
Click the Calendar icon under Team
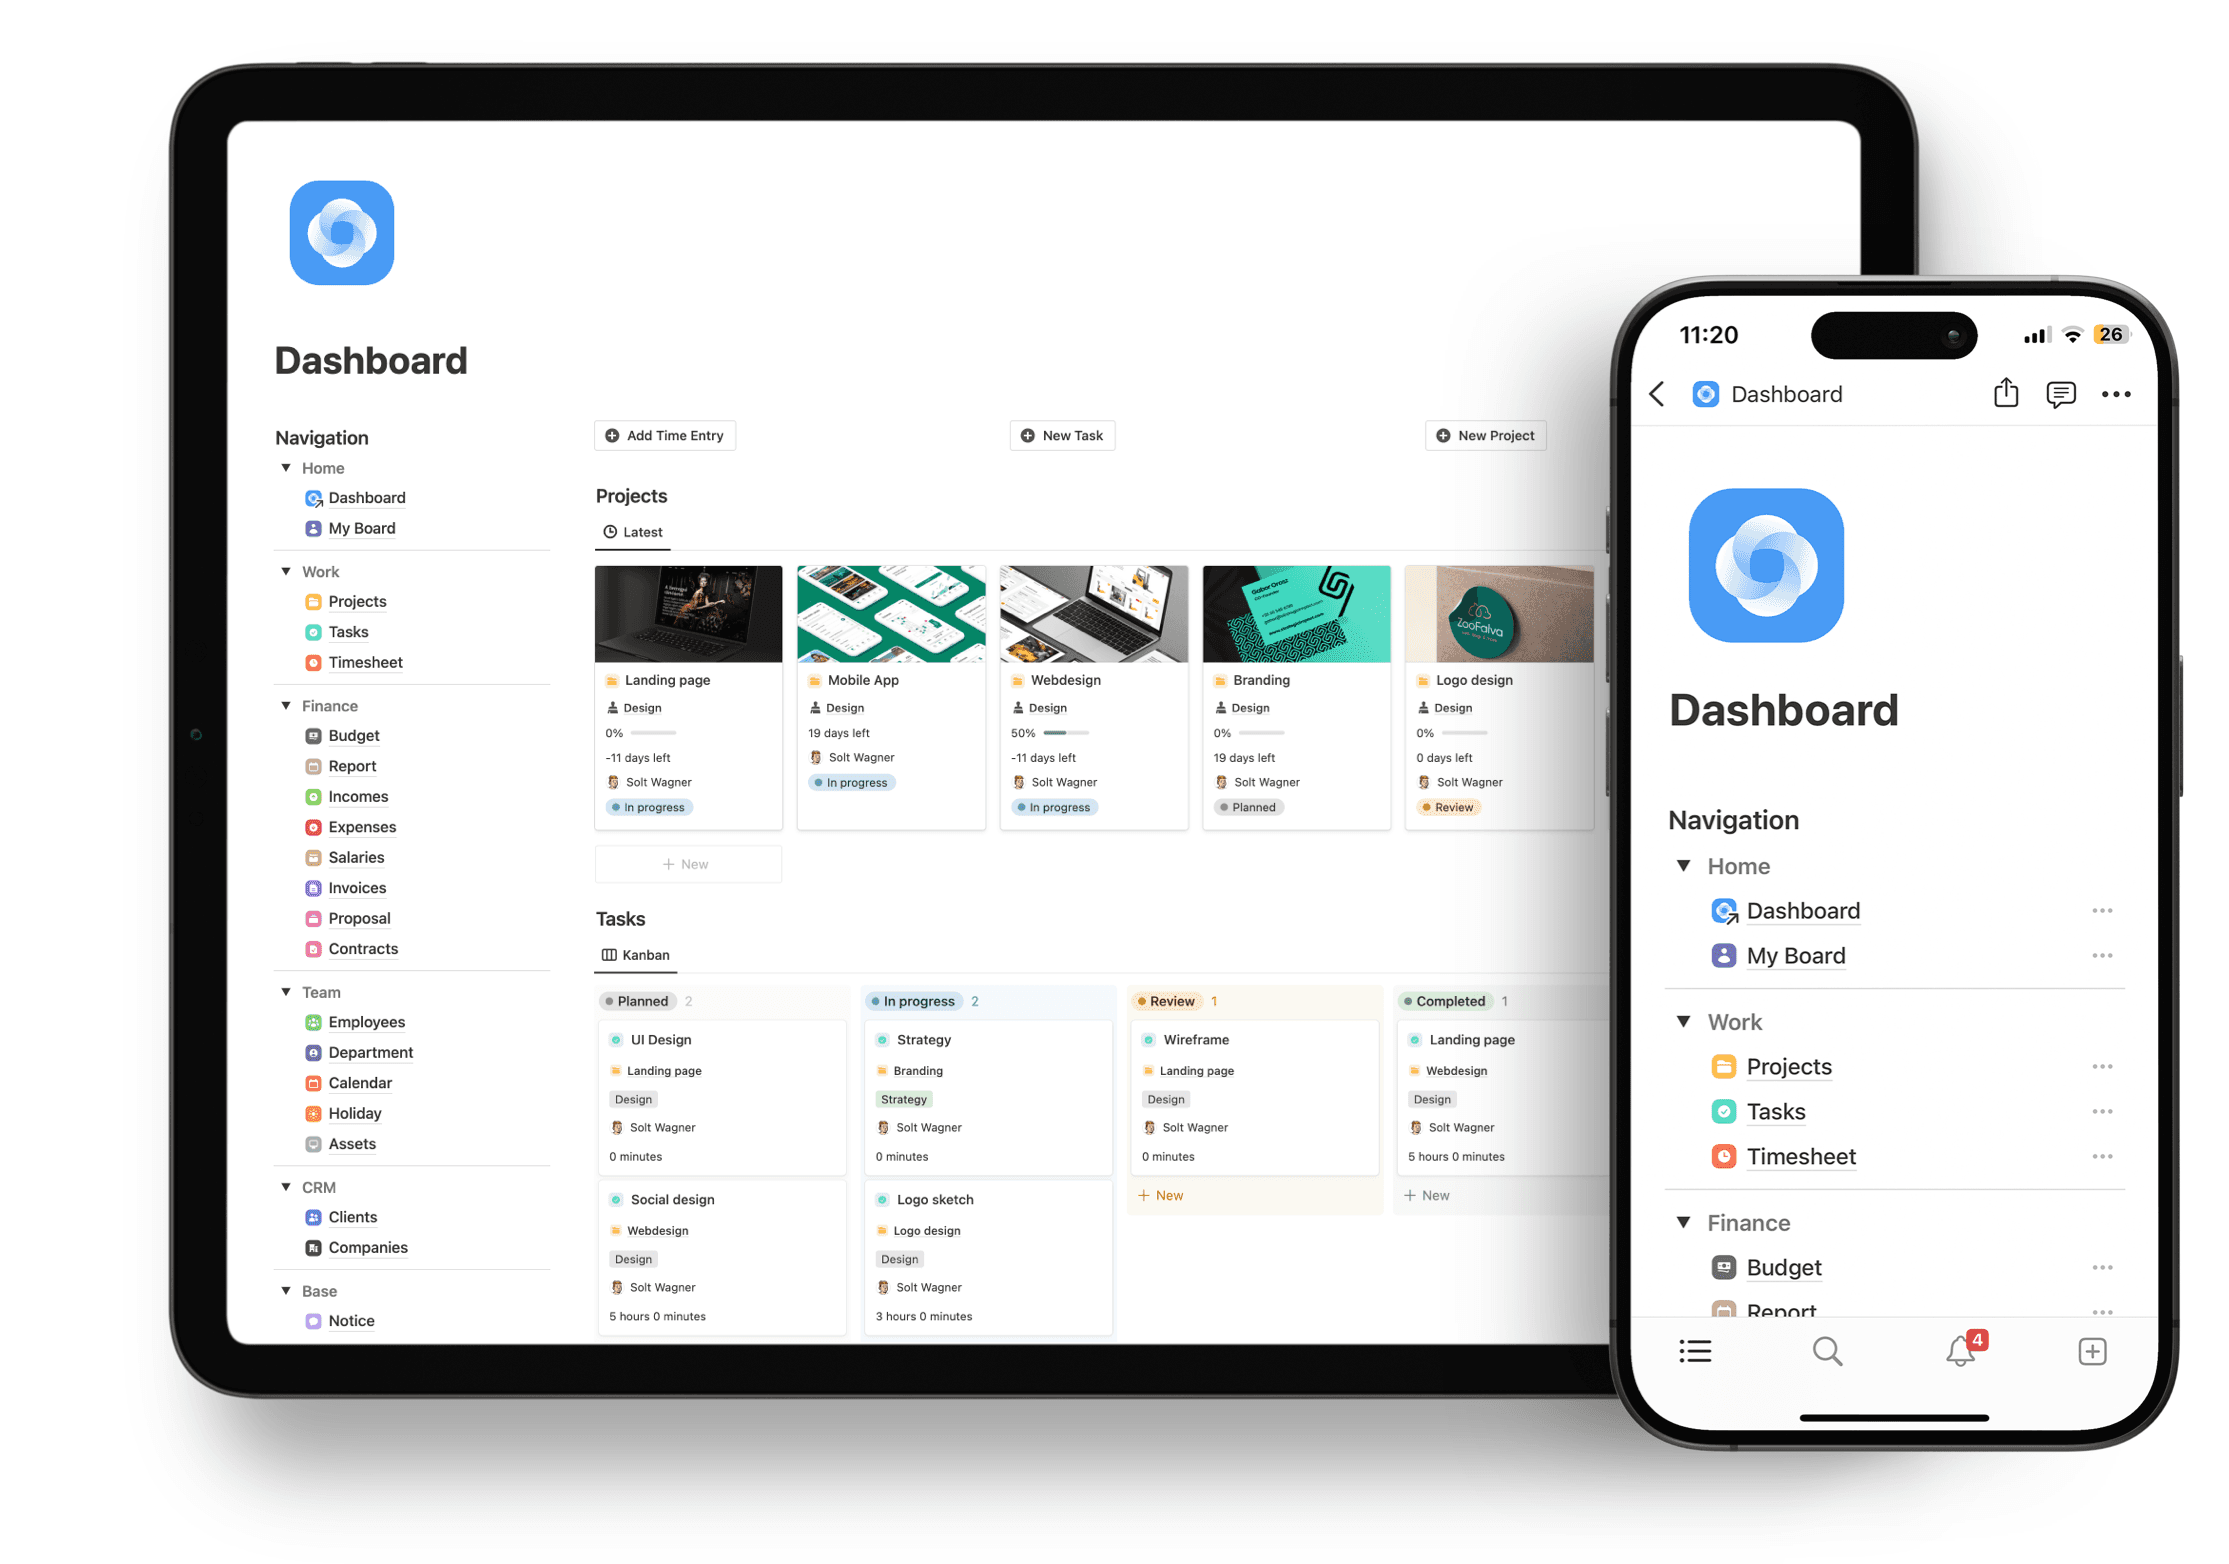coord(313,1081)
